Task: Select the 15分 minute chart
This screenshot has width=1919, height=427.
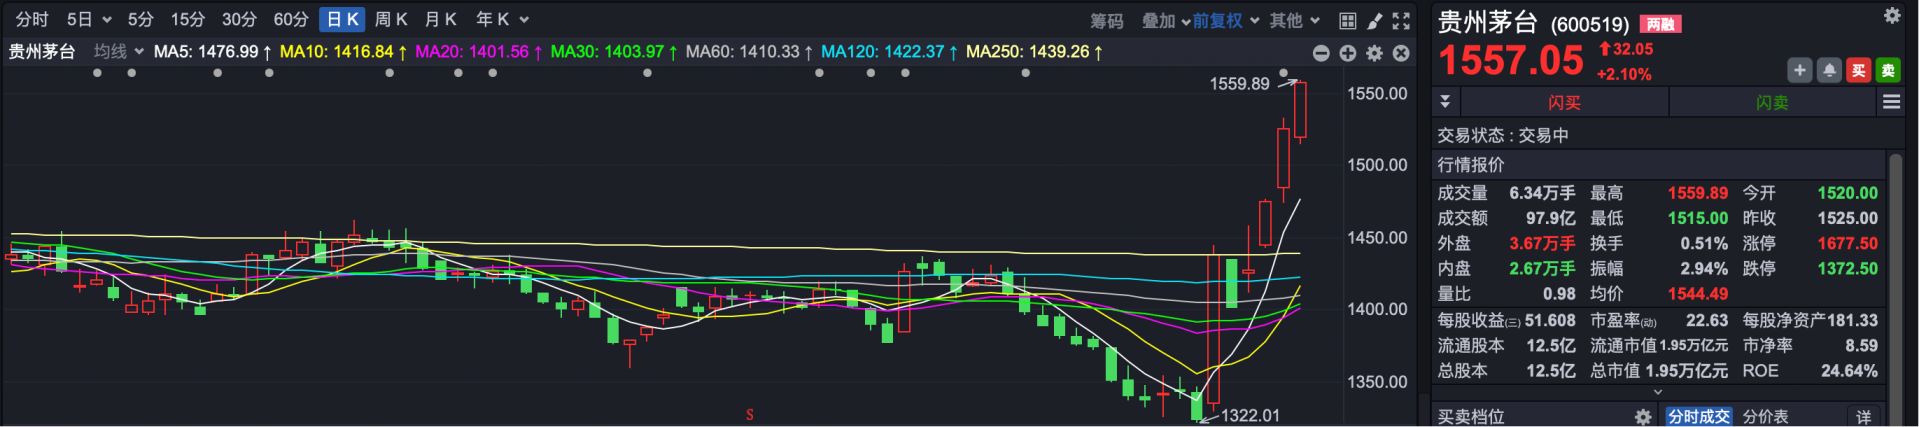Action: (x=187, y=20)
